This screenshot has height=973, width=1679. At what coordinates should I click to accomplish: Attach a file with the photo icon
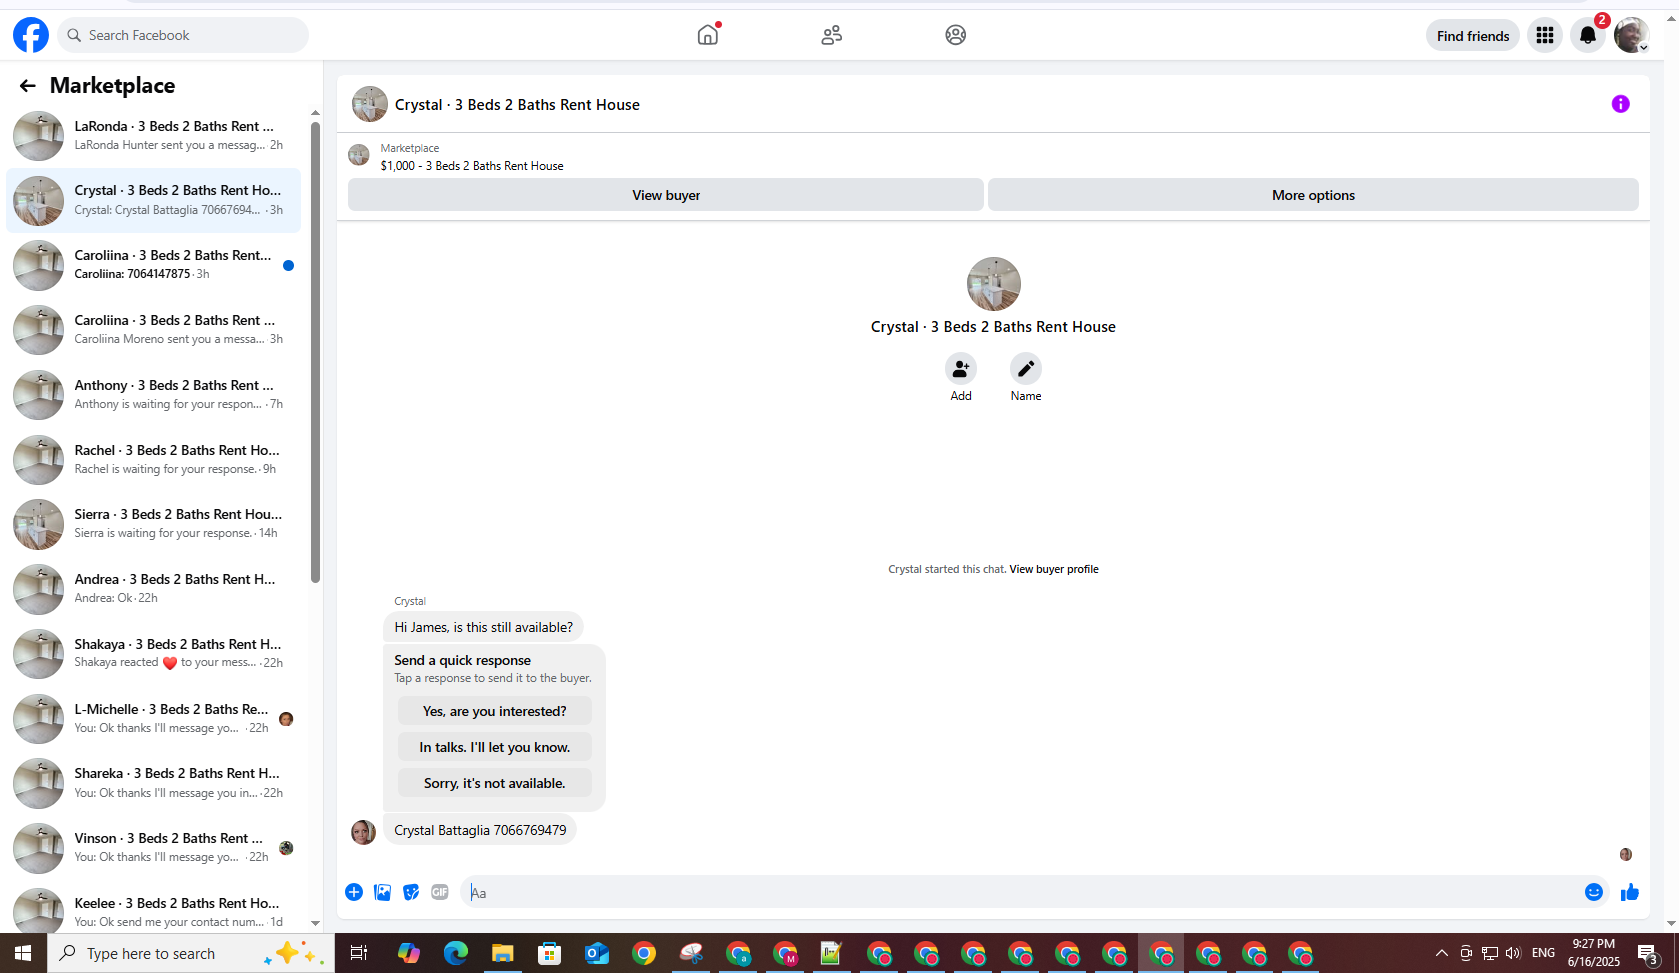382,892
